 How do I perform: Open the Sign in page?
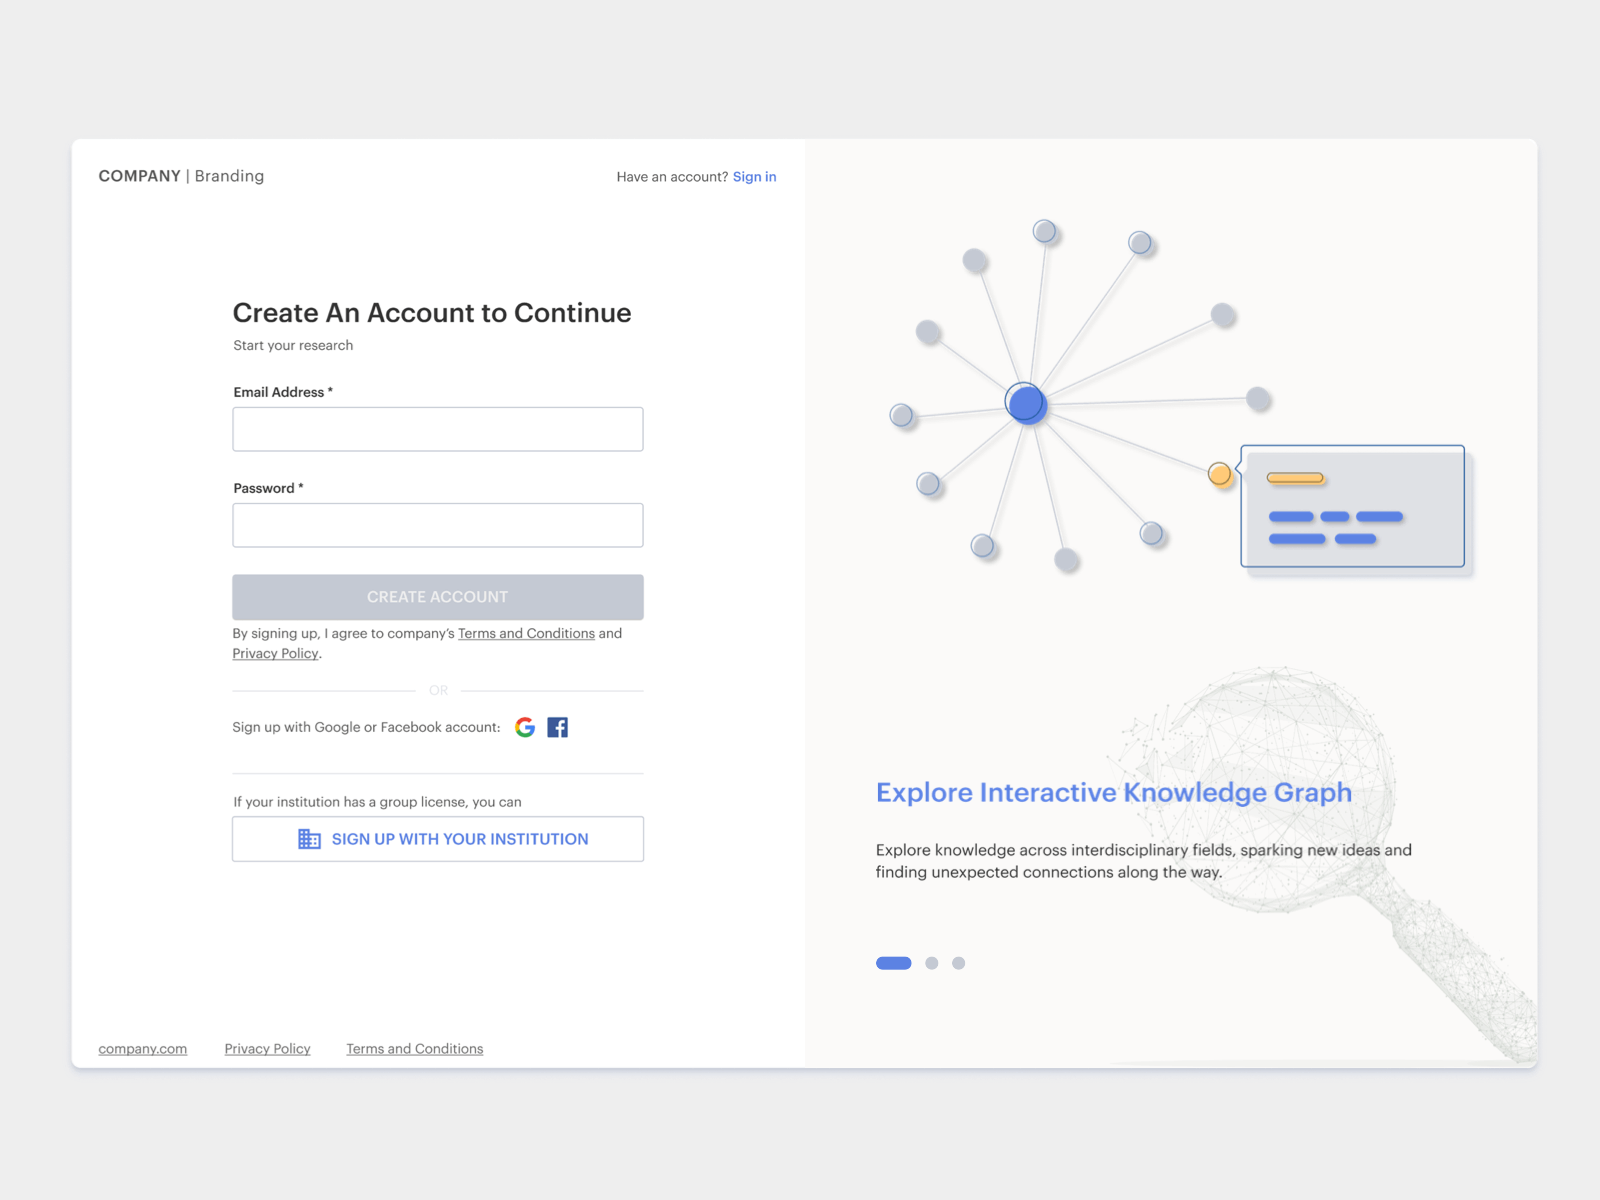pyautogui.click(x=754, y=176)
